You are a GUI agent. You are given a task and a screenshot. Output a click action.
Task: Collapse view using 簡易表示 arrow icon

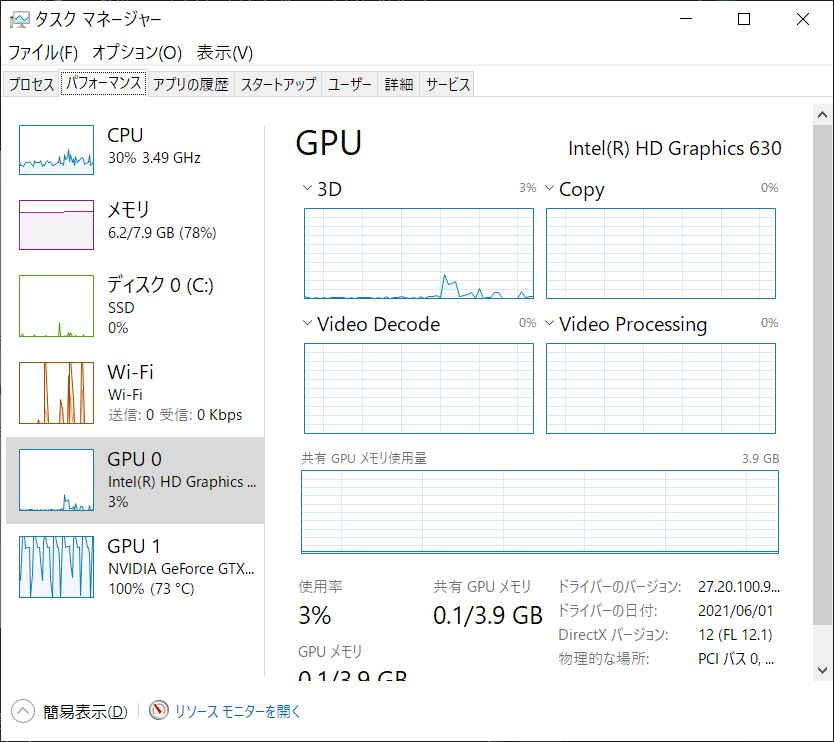click(23, 711)
